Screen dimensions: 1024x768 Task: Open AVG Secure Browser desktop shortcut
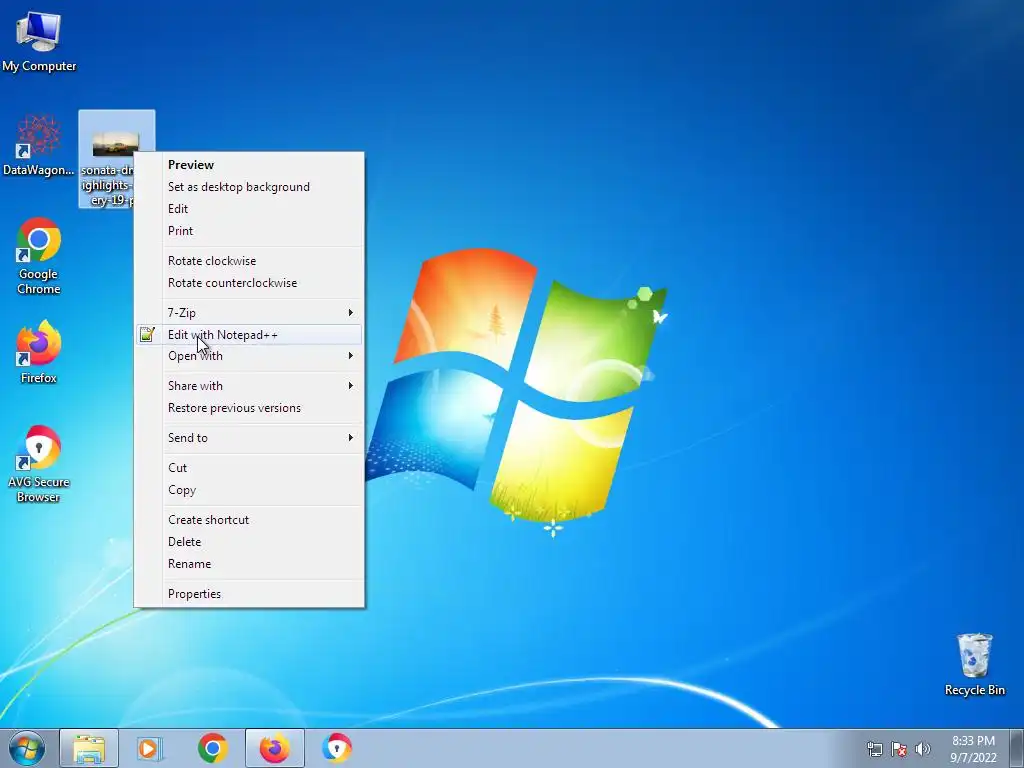click(x=39, y=464)
